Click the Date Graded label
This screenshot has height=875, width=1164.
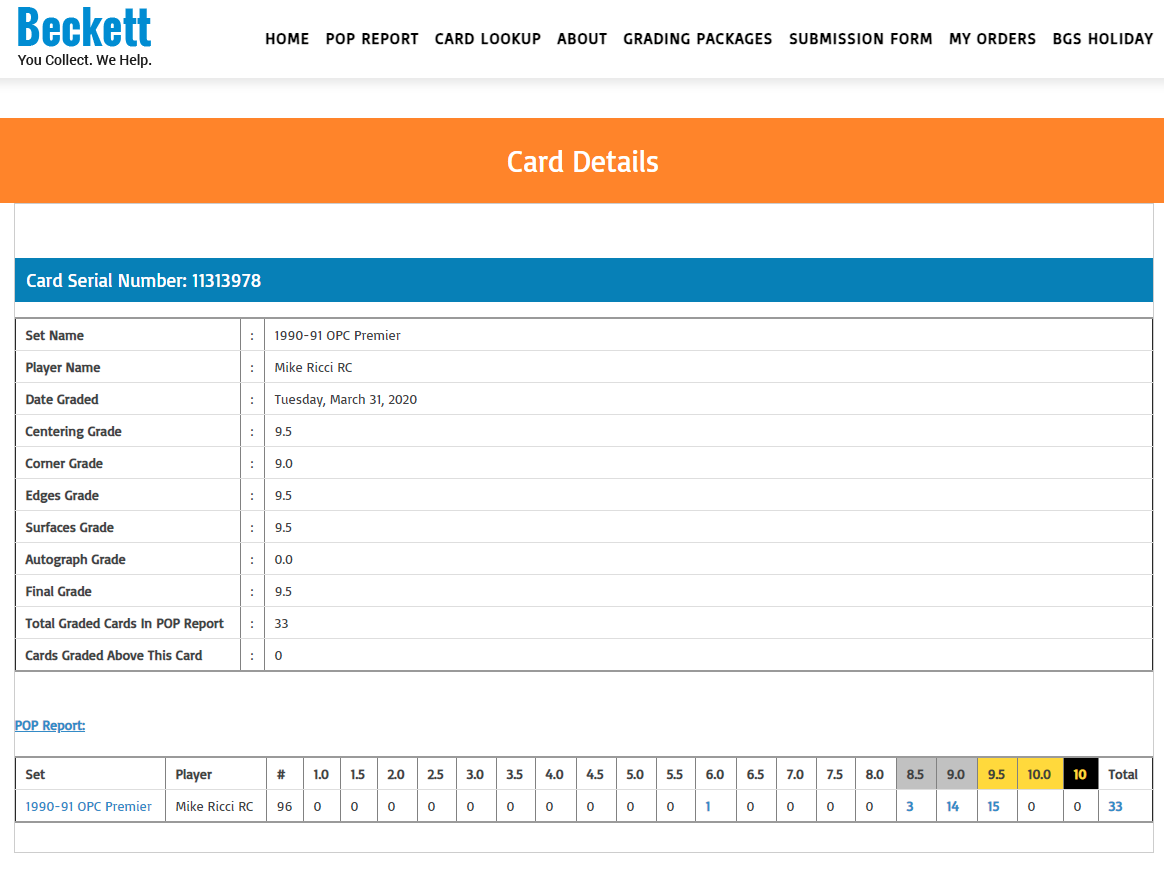point(62,399)
